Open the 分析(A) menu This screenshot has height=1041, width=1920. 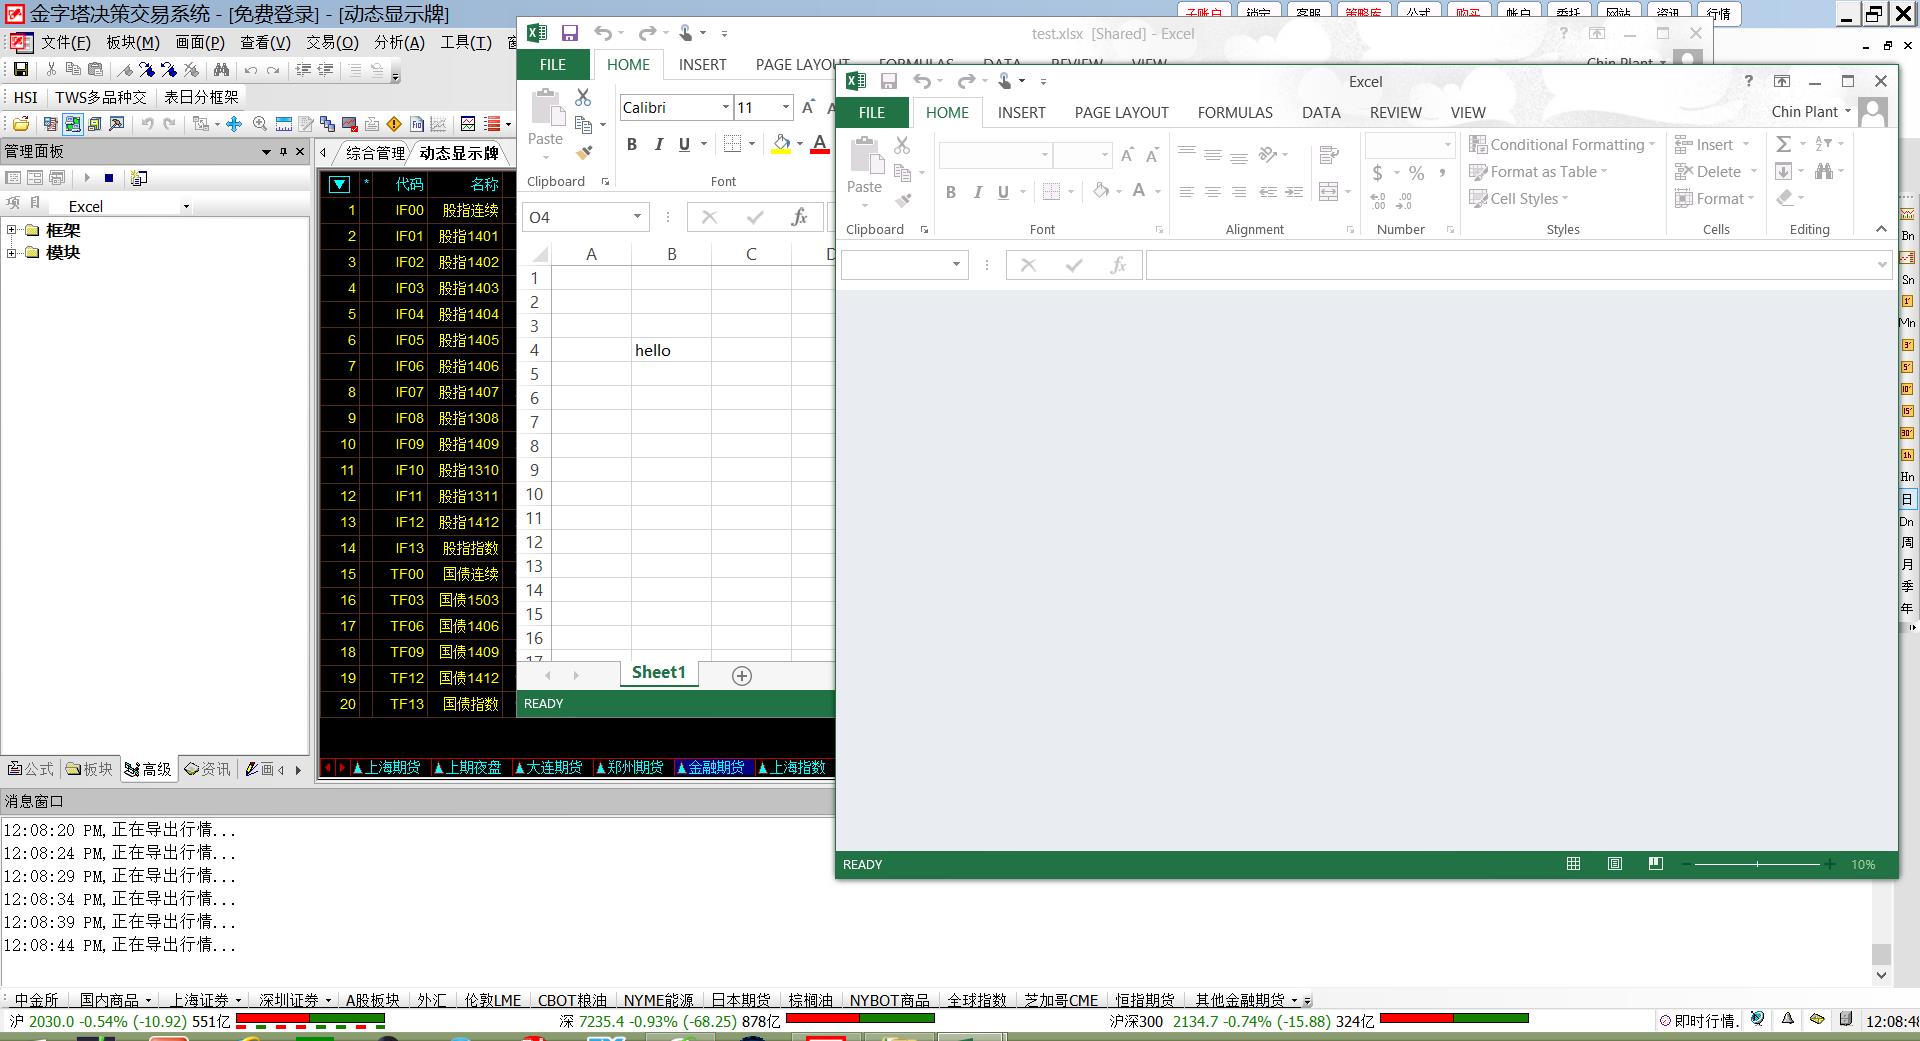coord(399,42)
